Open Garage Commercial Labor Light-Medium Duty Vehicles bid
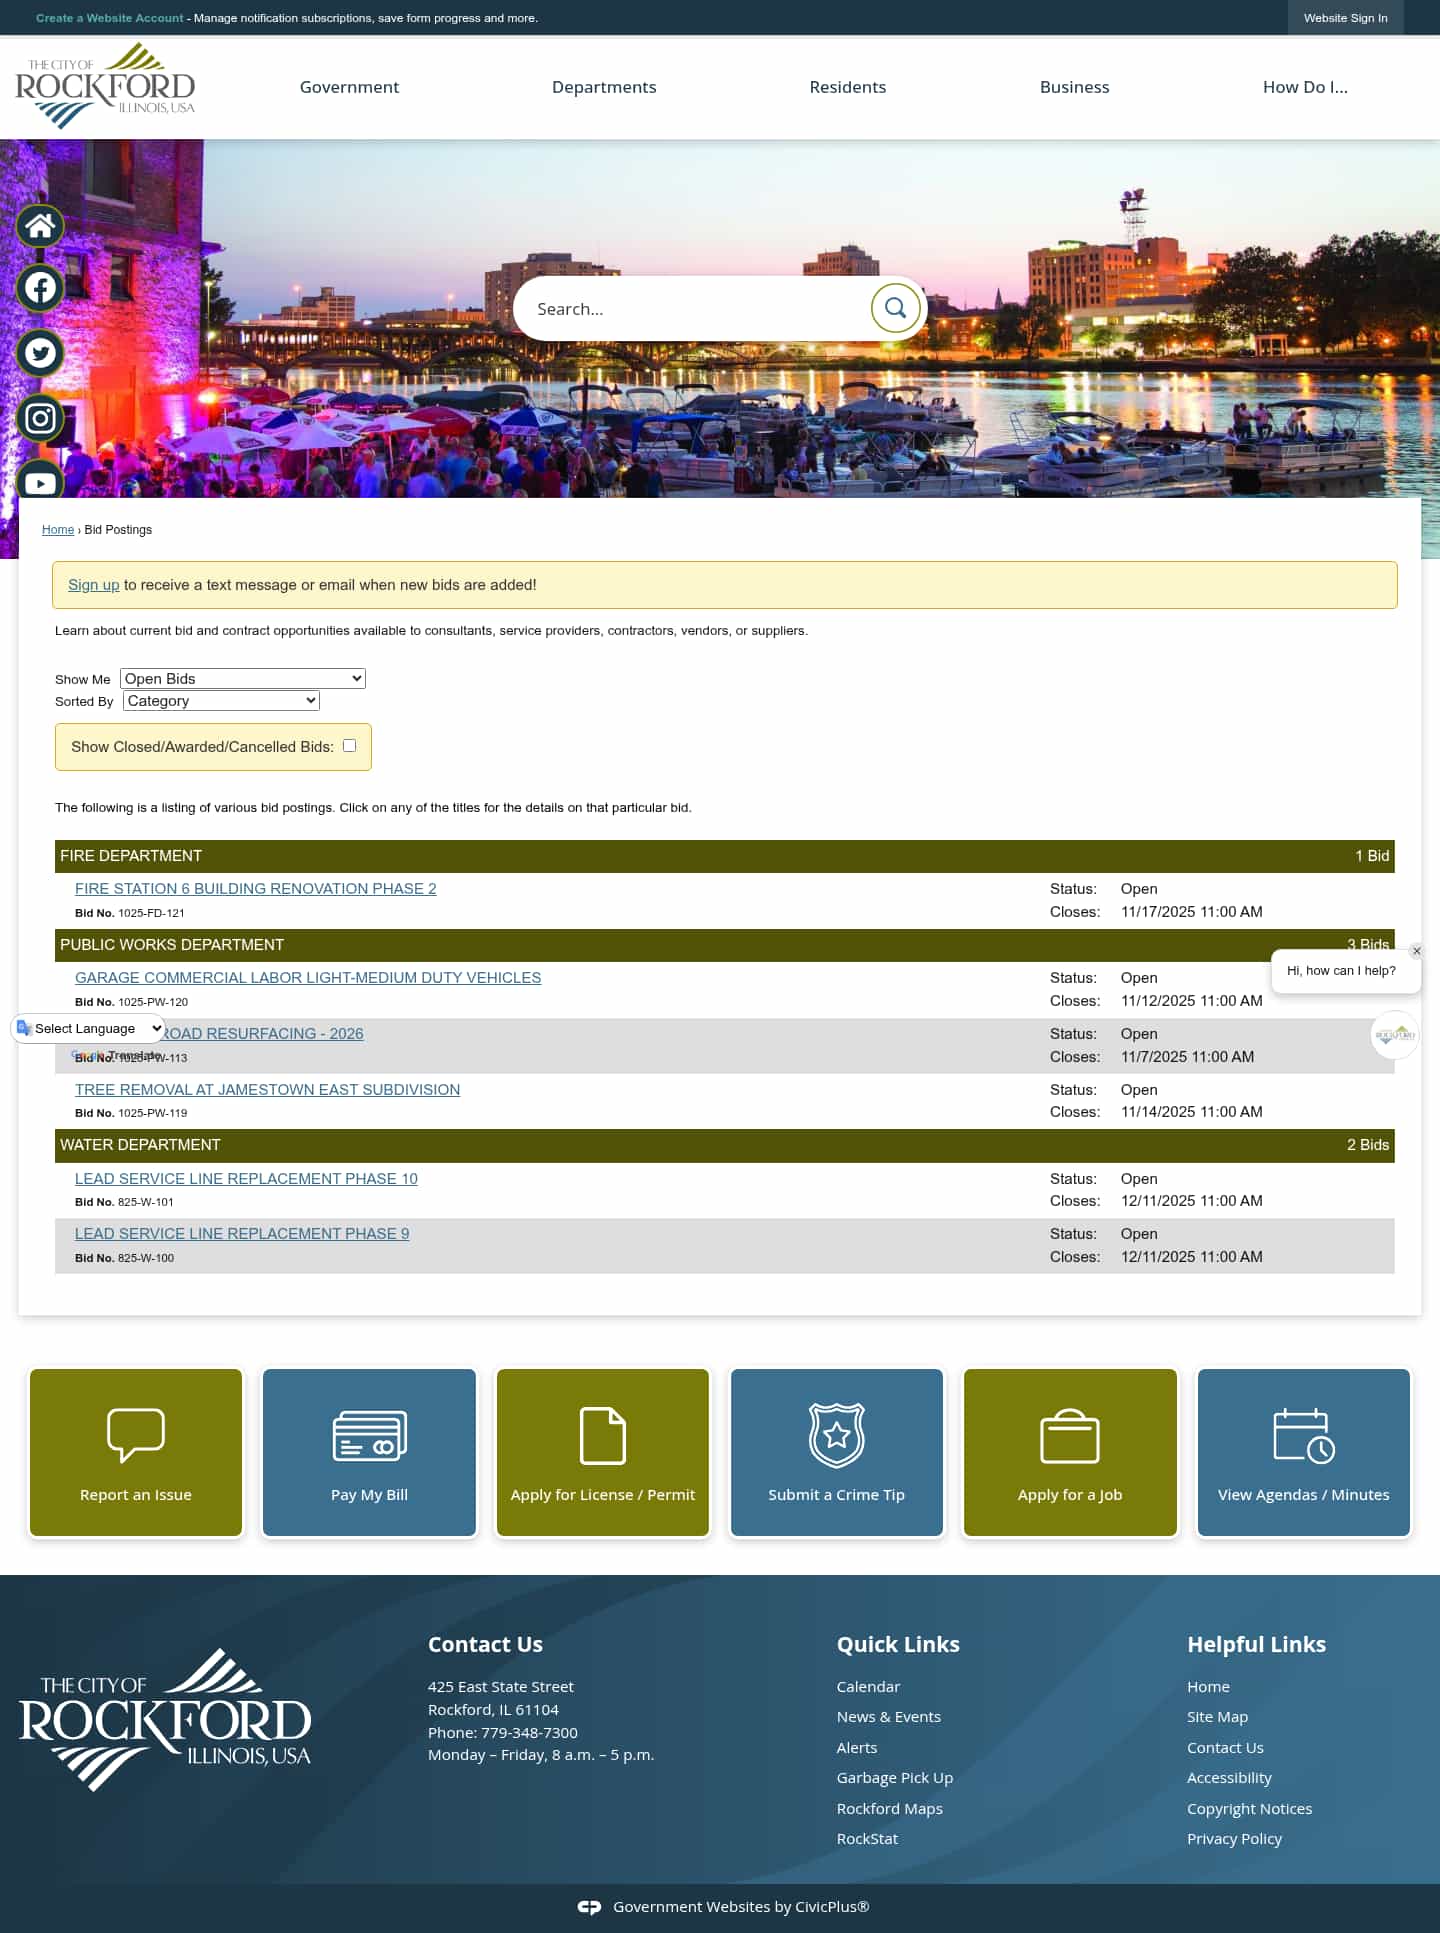The width and height of the screenshot is (1440, 1933). pyautogui.click(x=308, y=978)
